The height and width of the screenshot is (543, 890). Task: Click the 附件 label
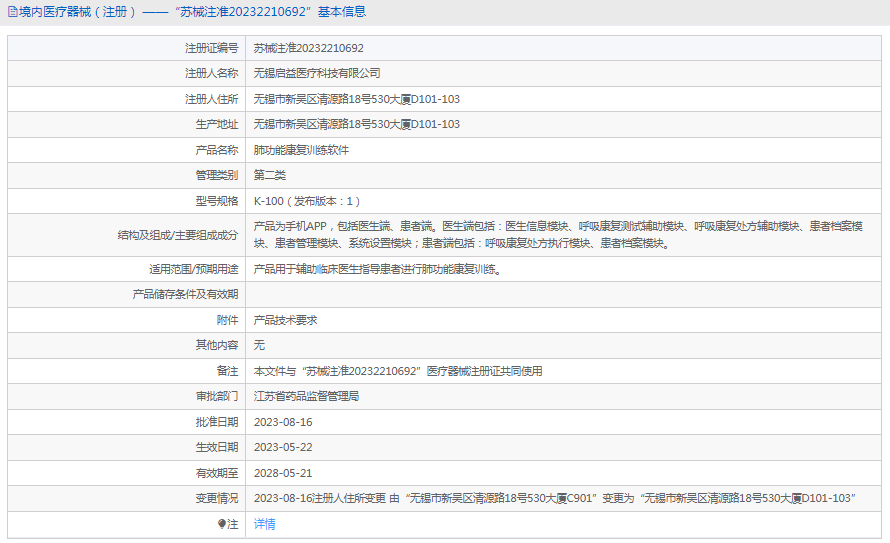(227, 320)
